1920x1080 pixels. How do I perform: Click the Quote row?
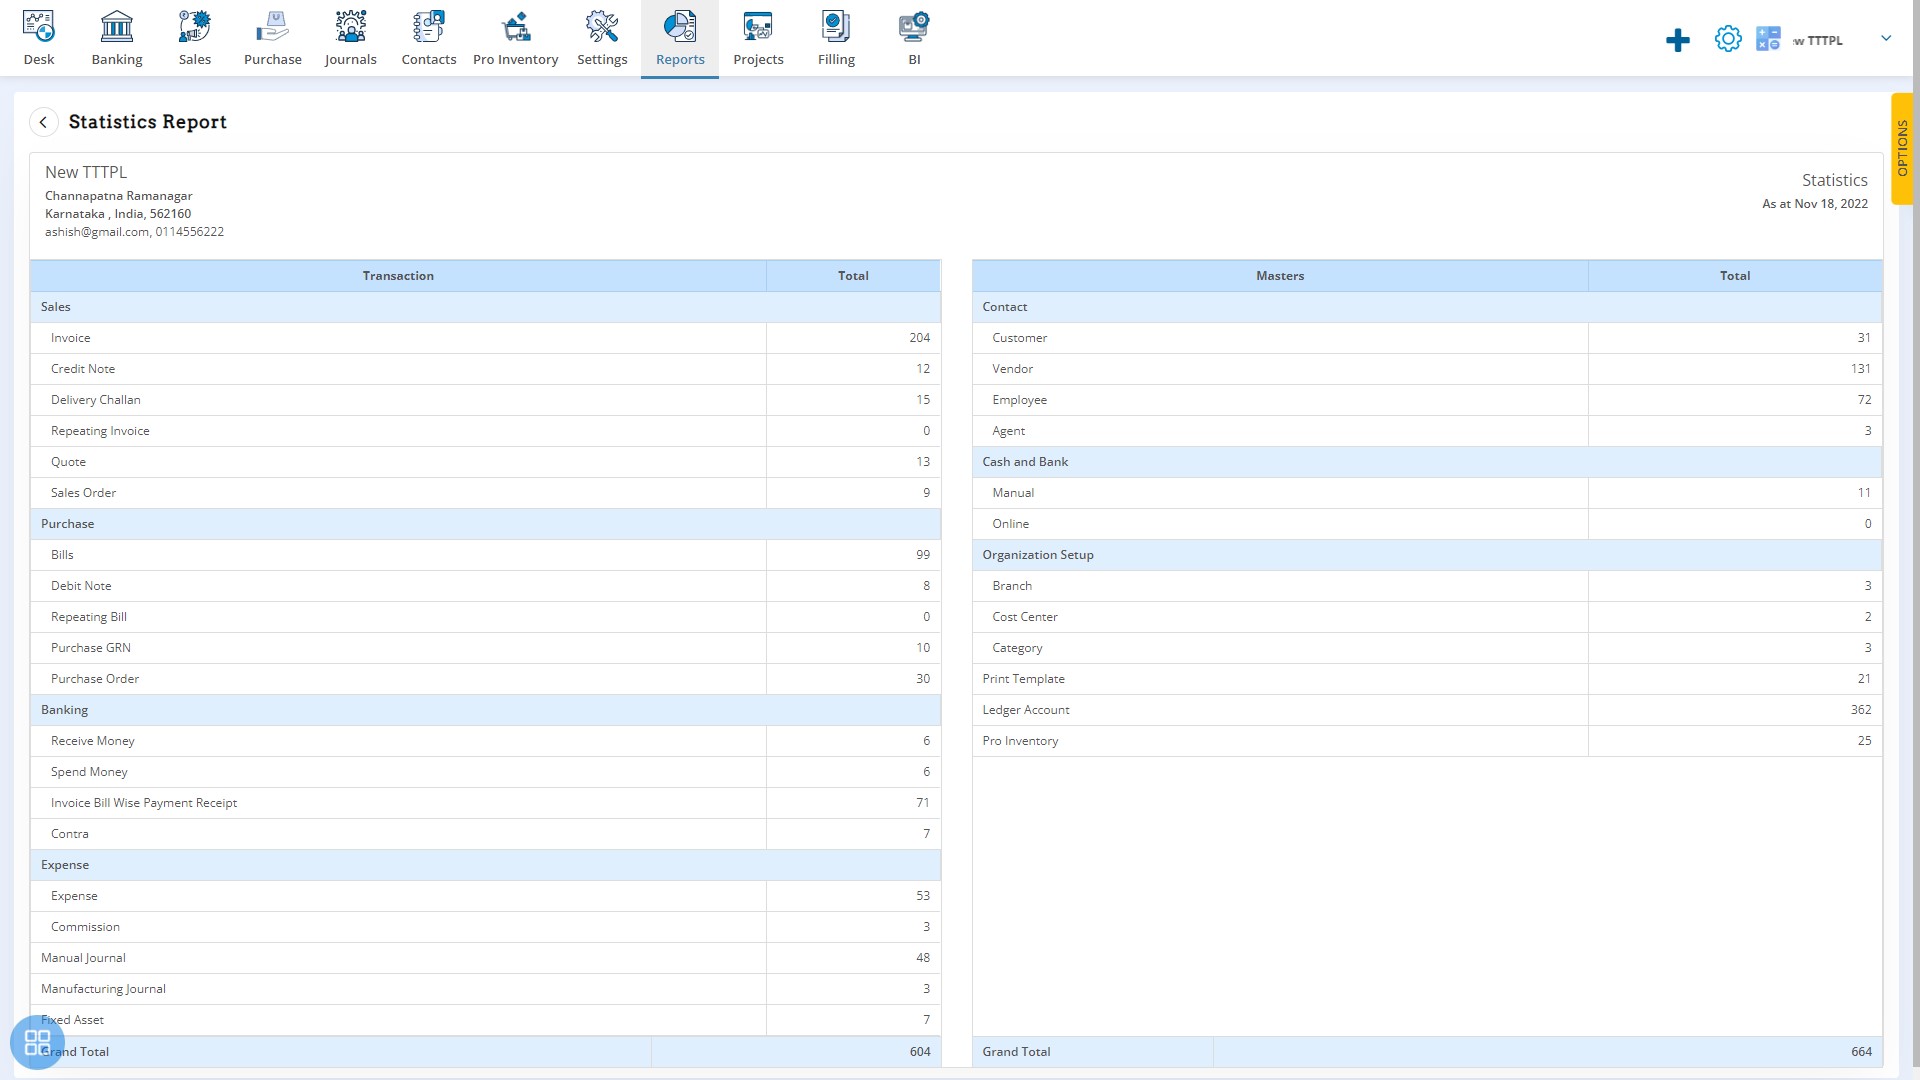click(485, 462)
